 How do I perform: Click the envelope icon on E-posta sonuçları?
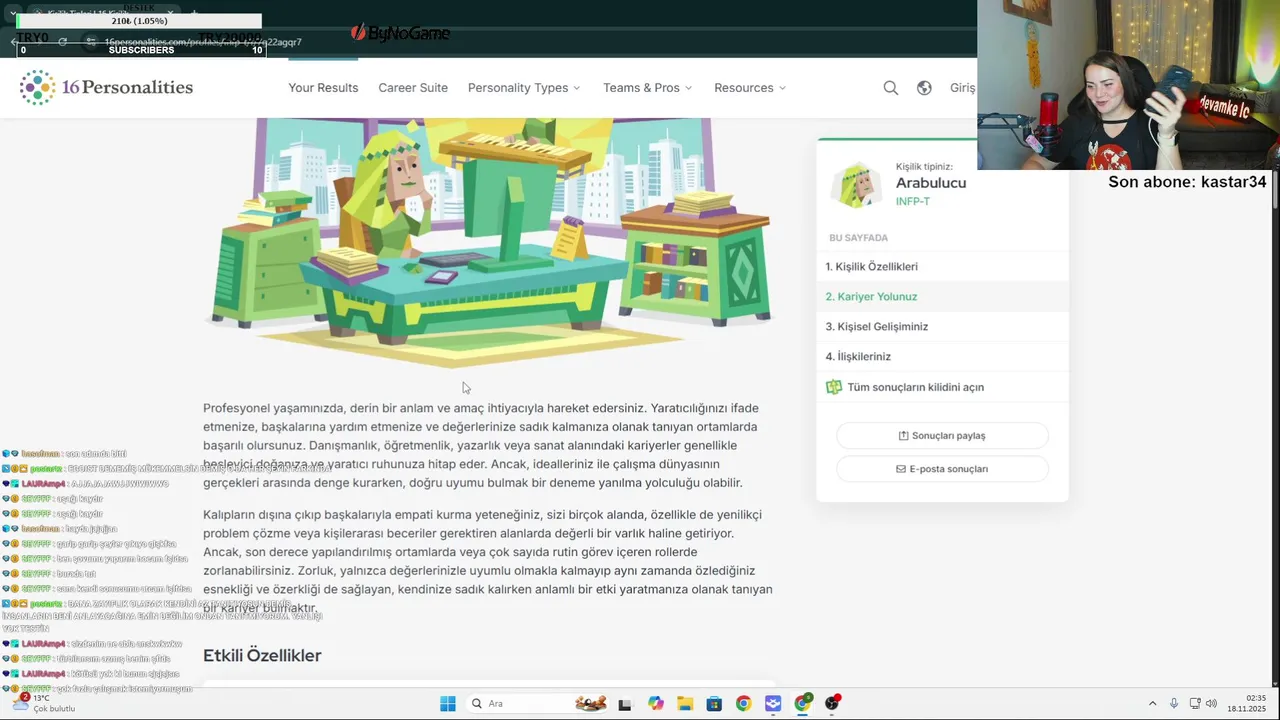[901, 469]
